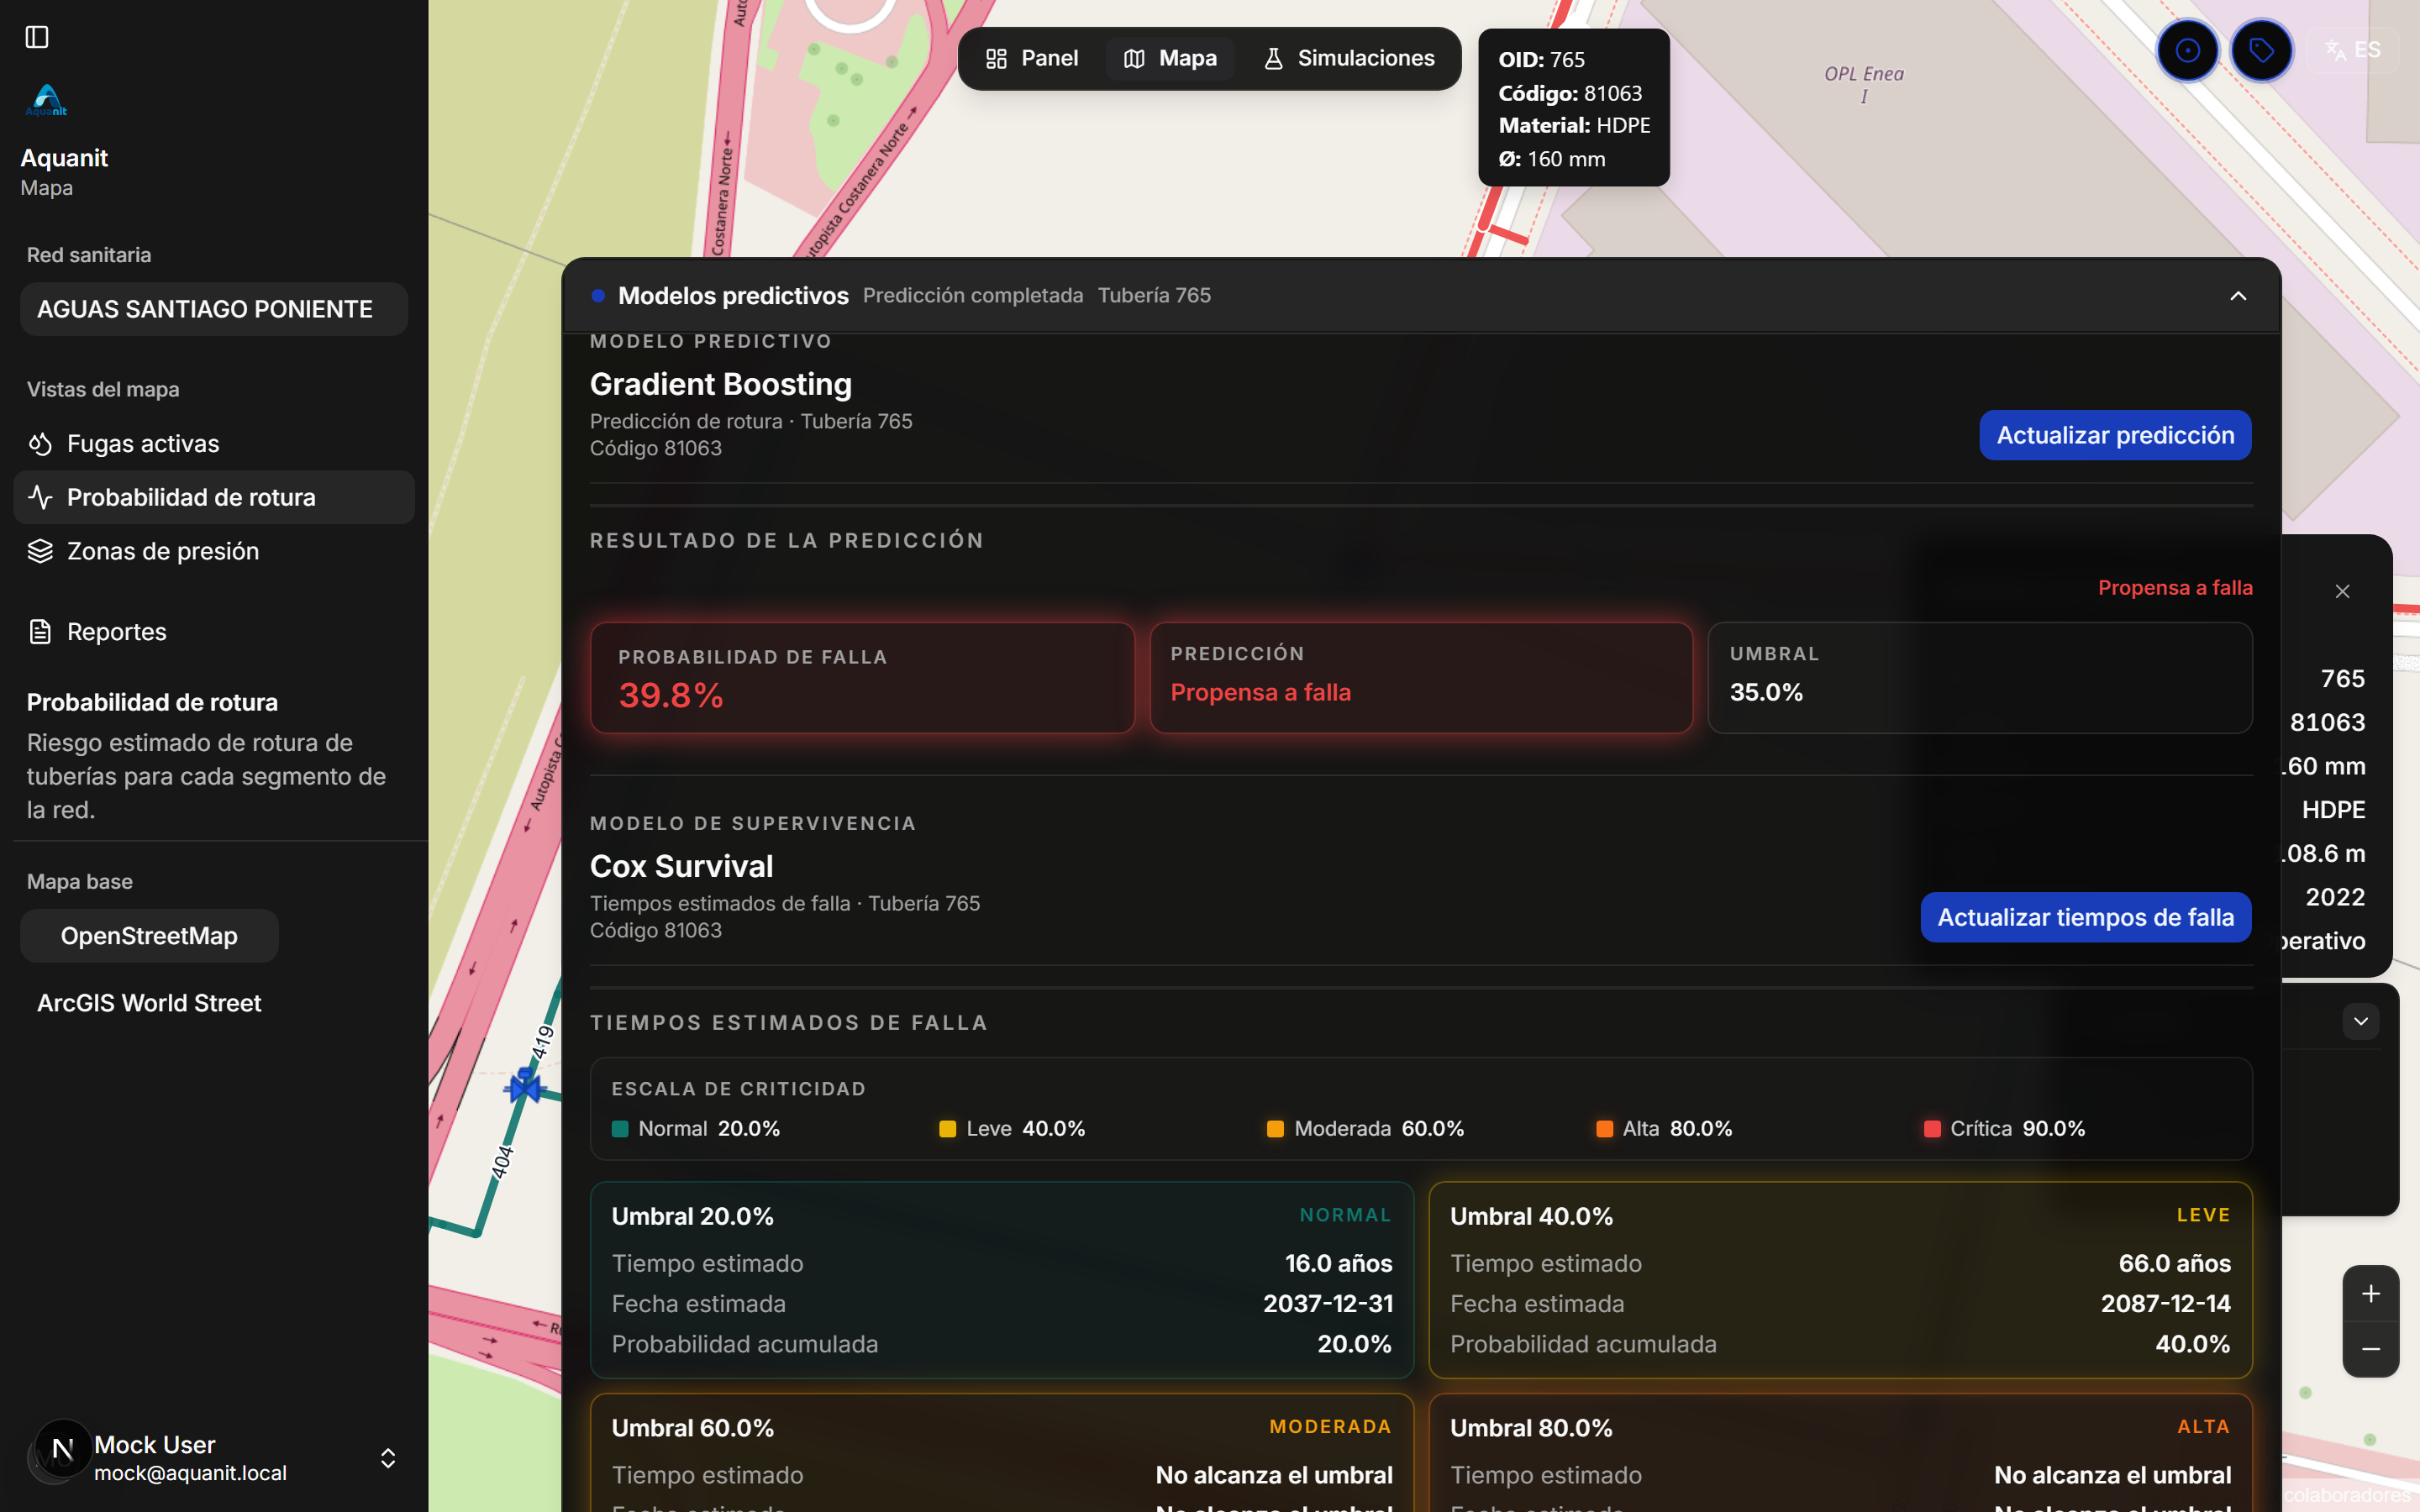Click the Alta orange criticality swatch
Image resolution: width=2420 pixels, height=1512 pixels.
pos(1604,1129)
